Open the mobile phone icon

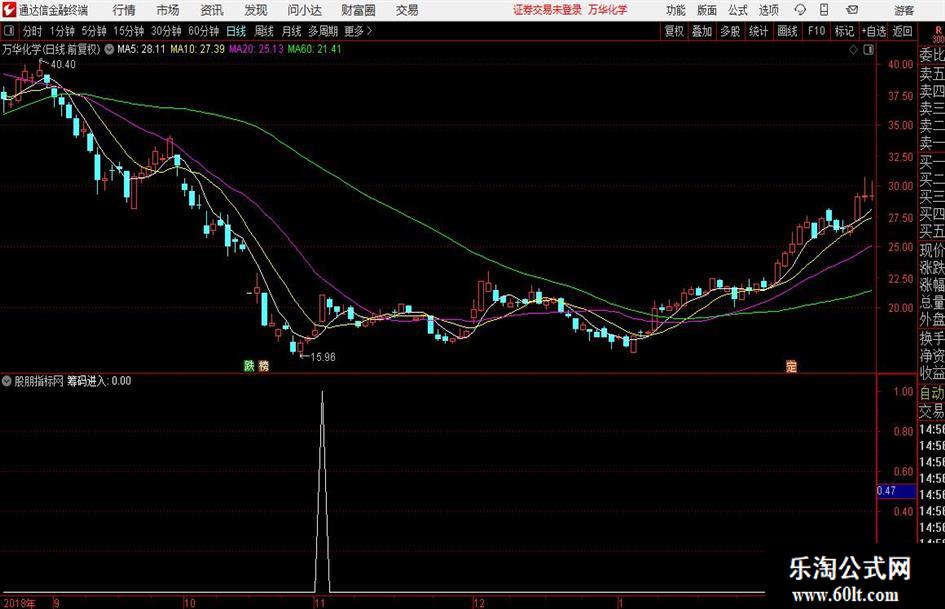(x=824, y=10)
